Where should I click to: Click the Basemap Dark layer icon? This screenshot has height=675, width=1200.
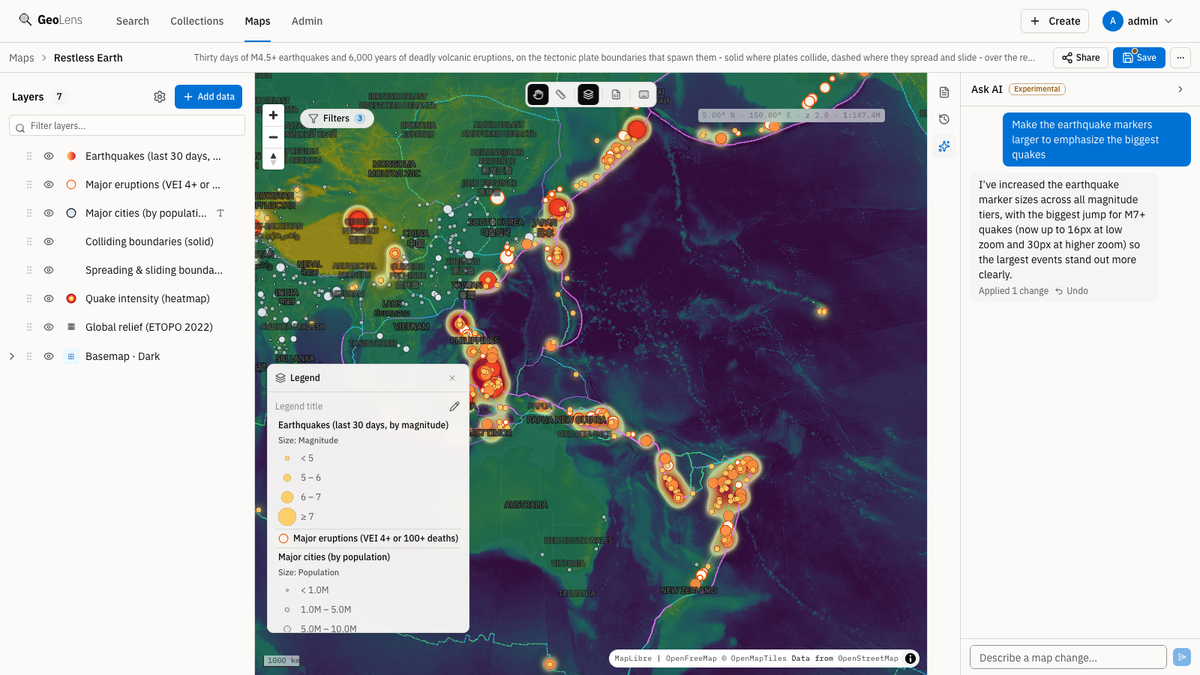(x=71, y=356)
